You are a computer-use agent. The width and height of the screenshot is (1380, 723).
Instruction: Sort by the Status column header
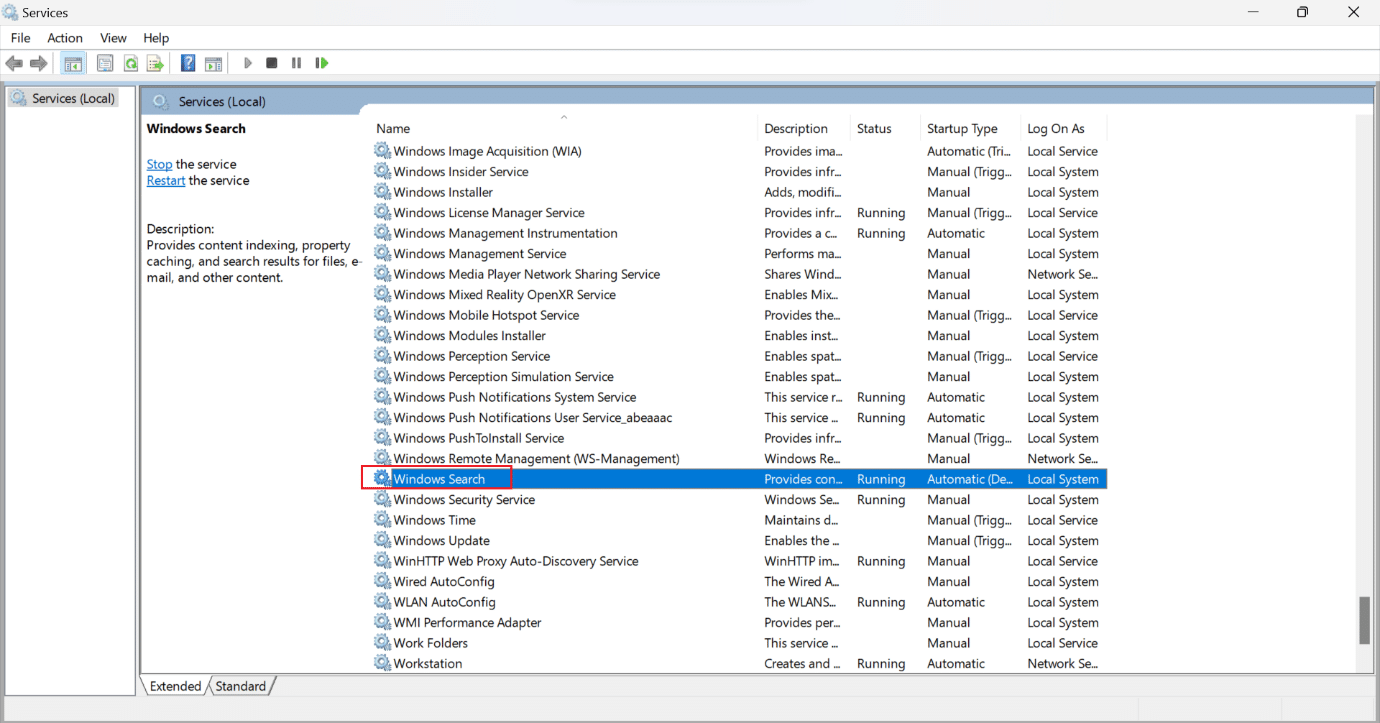click(x=886, y=128)
